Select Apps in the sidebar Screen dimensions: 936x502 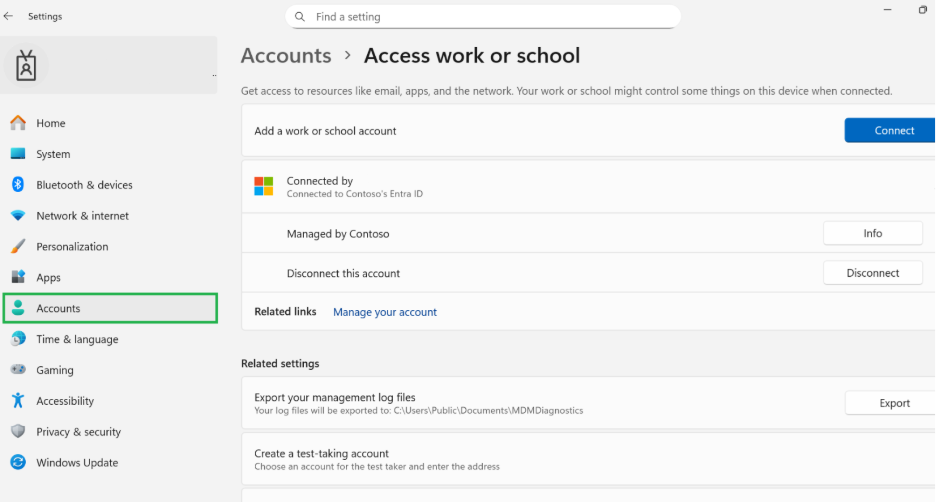(x=110, y=277)
